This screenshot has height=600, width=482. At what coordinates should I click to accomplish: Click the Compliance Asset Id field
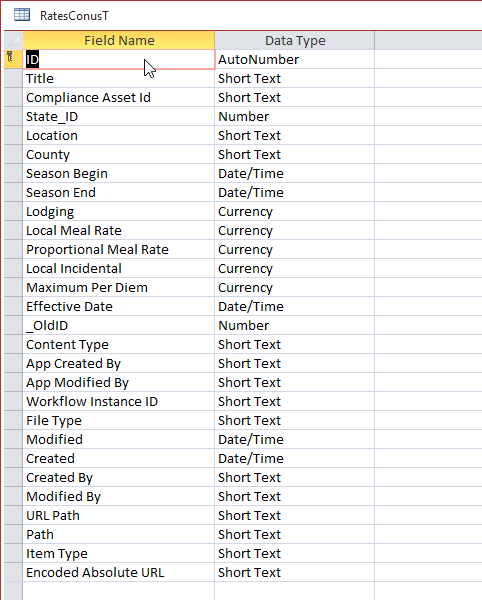pyautogui.click(x=119, y=97)
